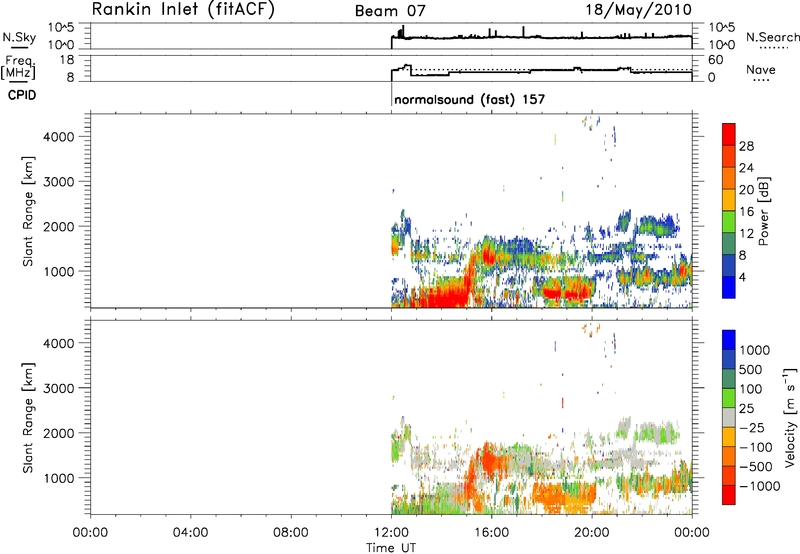Click the gray segment of velocity colorbar
This screenshot has width=800, height=554.
coord(729,417)
